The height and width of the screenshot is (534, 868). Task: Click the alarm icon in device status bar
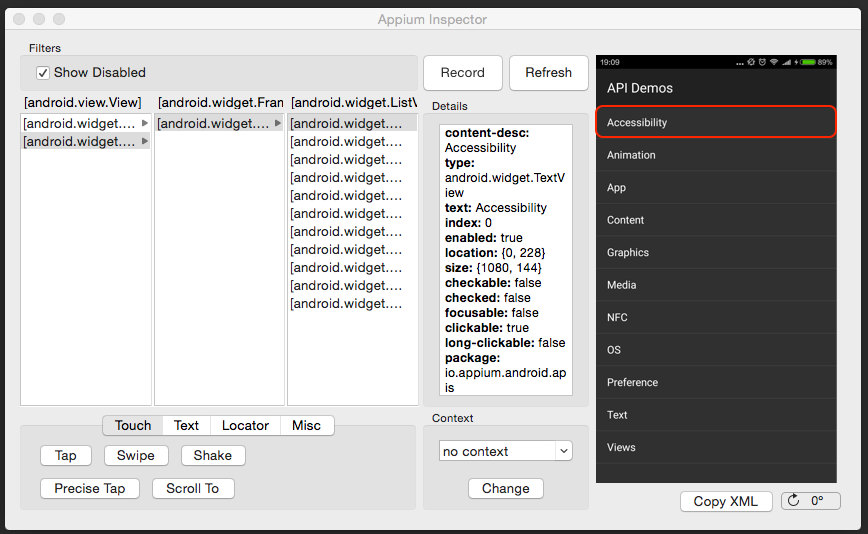(x=762, y=62)
